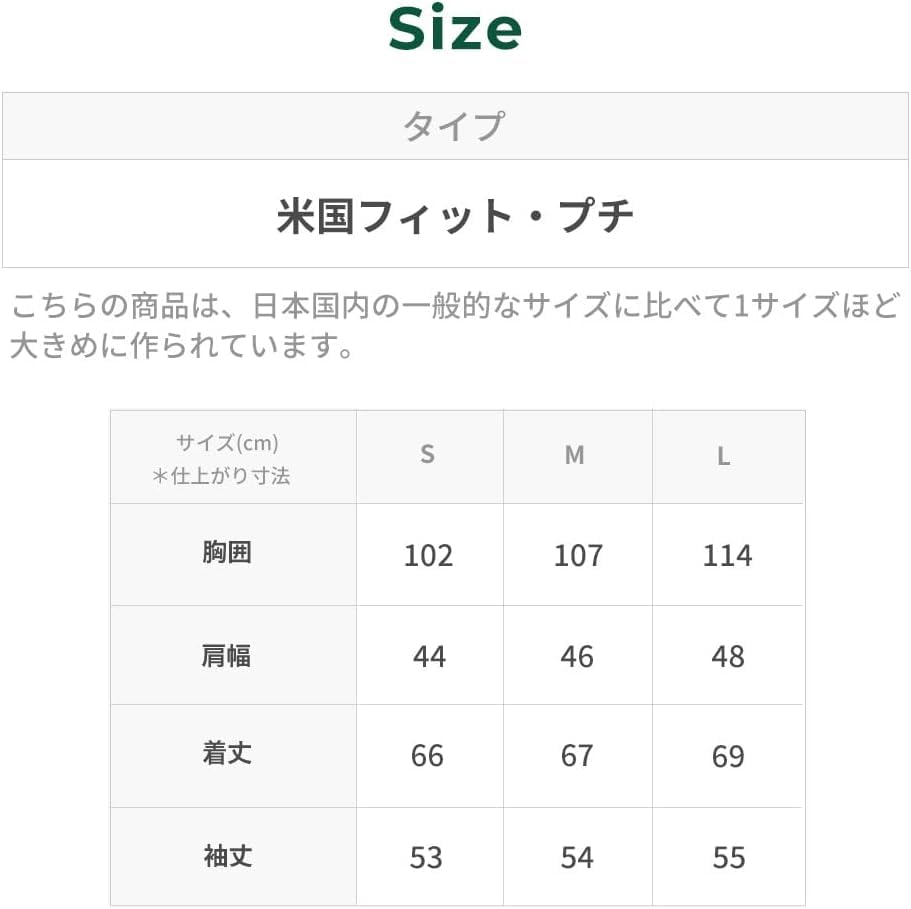The image size is (911, 909).
Task: Click shoulder width value 46
Action: [577, 657]
